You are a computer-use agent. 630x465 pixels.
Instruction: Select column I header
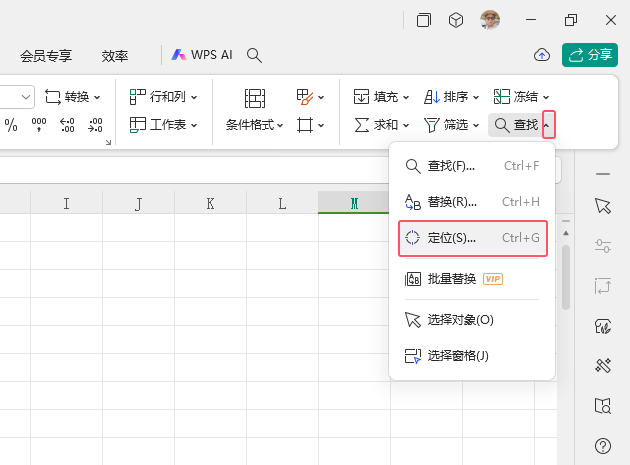pos(66,203)
